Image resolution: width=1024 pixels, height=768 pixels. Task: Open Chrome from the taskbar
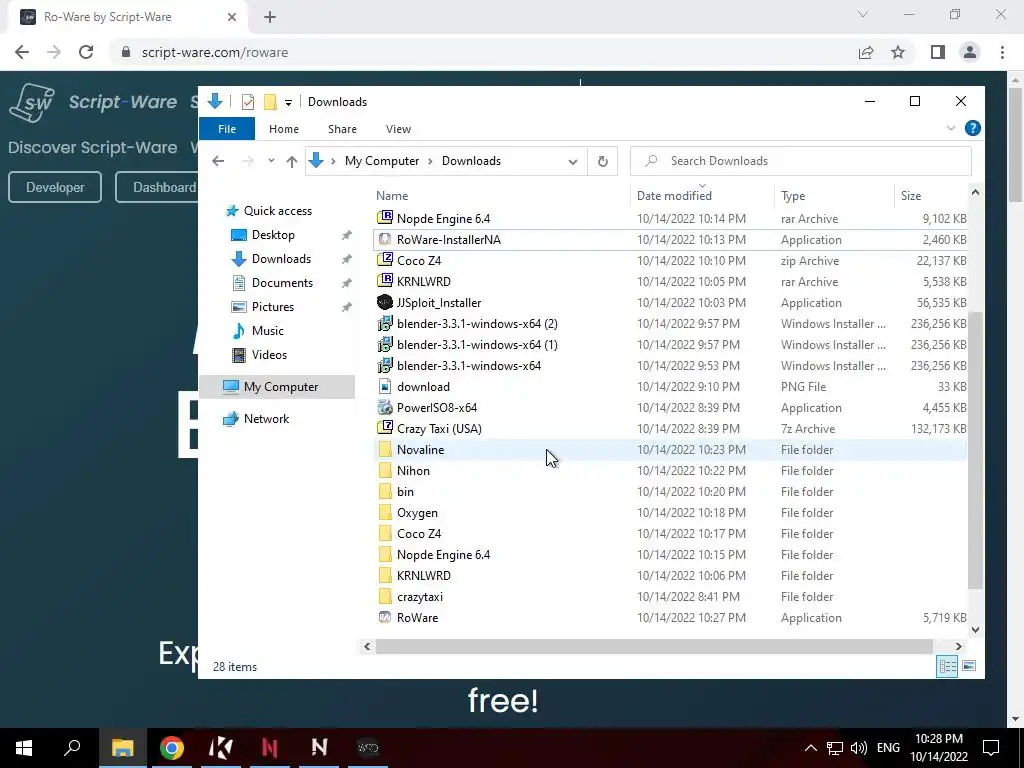(171, 748)
